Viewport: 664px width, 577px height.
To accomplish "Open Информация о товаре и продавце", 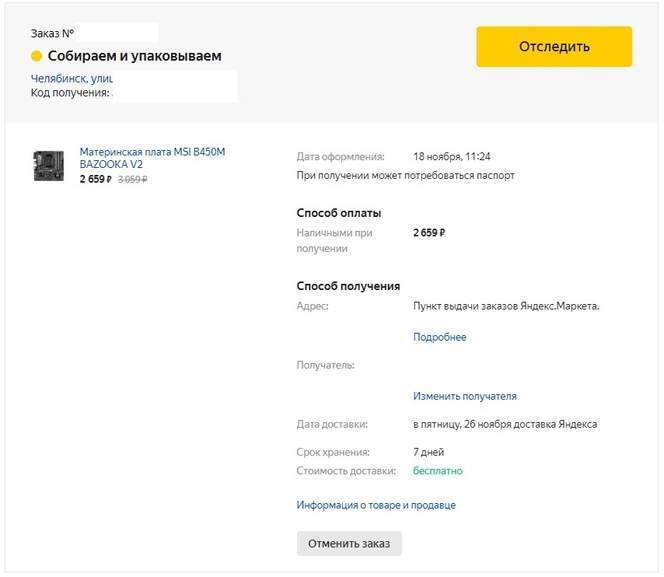I will [x=375, y=505].
